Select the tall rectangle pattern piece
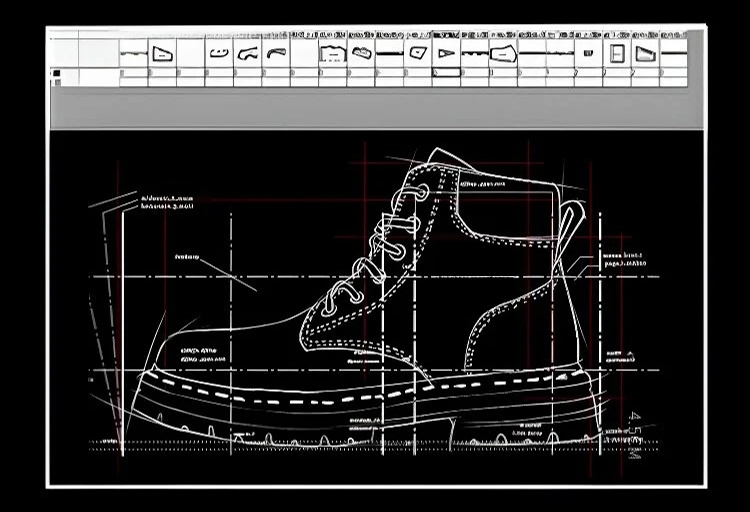This screenshot has height=512, width=750. (x=617, y=54)
